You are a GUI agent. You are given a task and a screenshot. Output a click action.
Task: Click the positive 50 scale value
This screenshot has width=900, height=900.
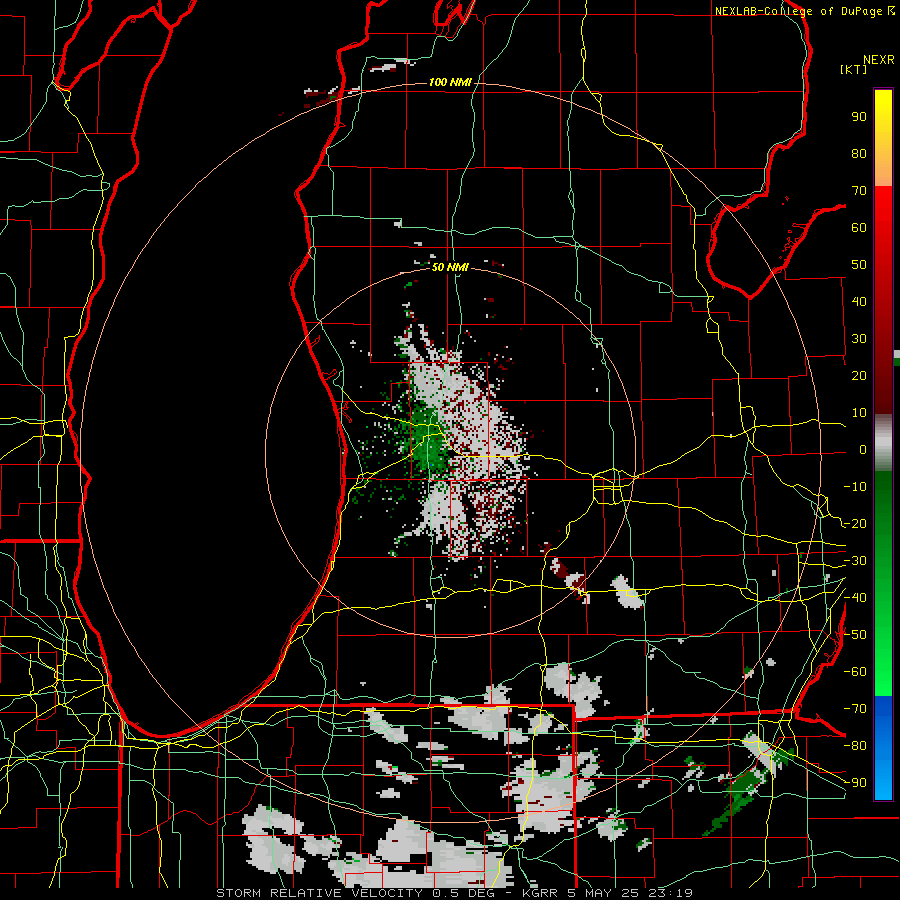pos(859,265)
